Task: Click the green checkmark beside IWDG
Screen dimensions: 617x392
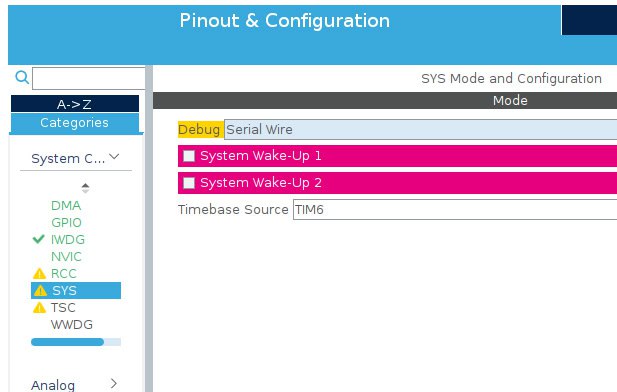Action: coord(38,239)
